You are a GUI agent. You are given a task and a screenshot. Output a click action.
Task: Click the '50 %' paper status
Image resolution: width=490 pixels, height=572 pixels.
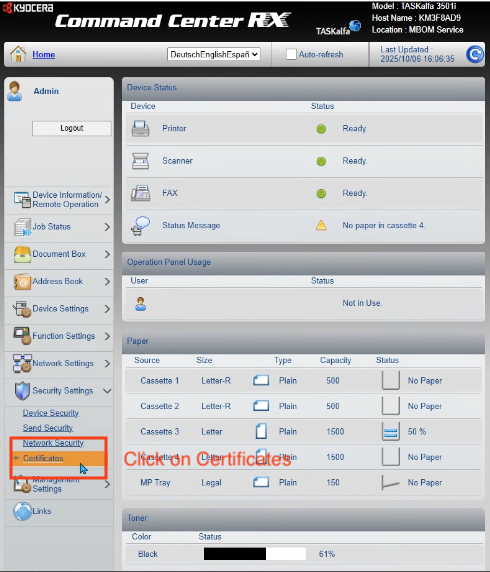pyautogui.click(x=417, y=432)
